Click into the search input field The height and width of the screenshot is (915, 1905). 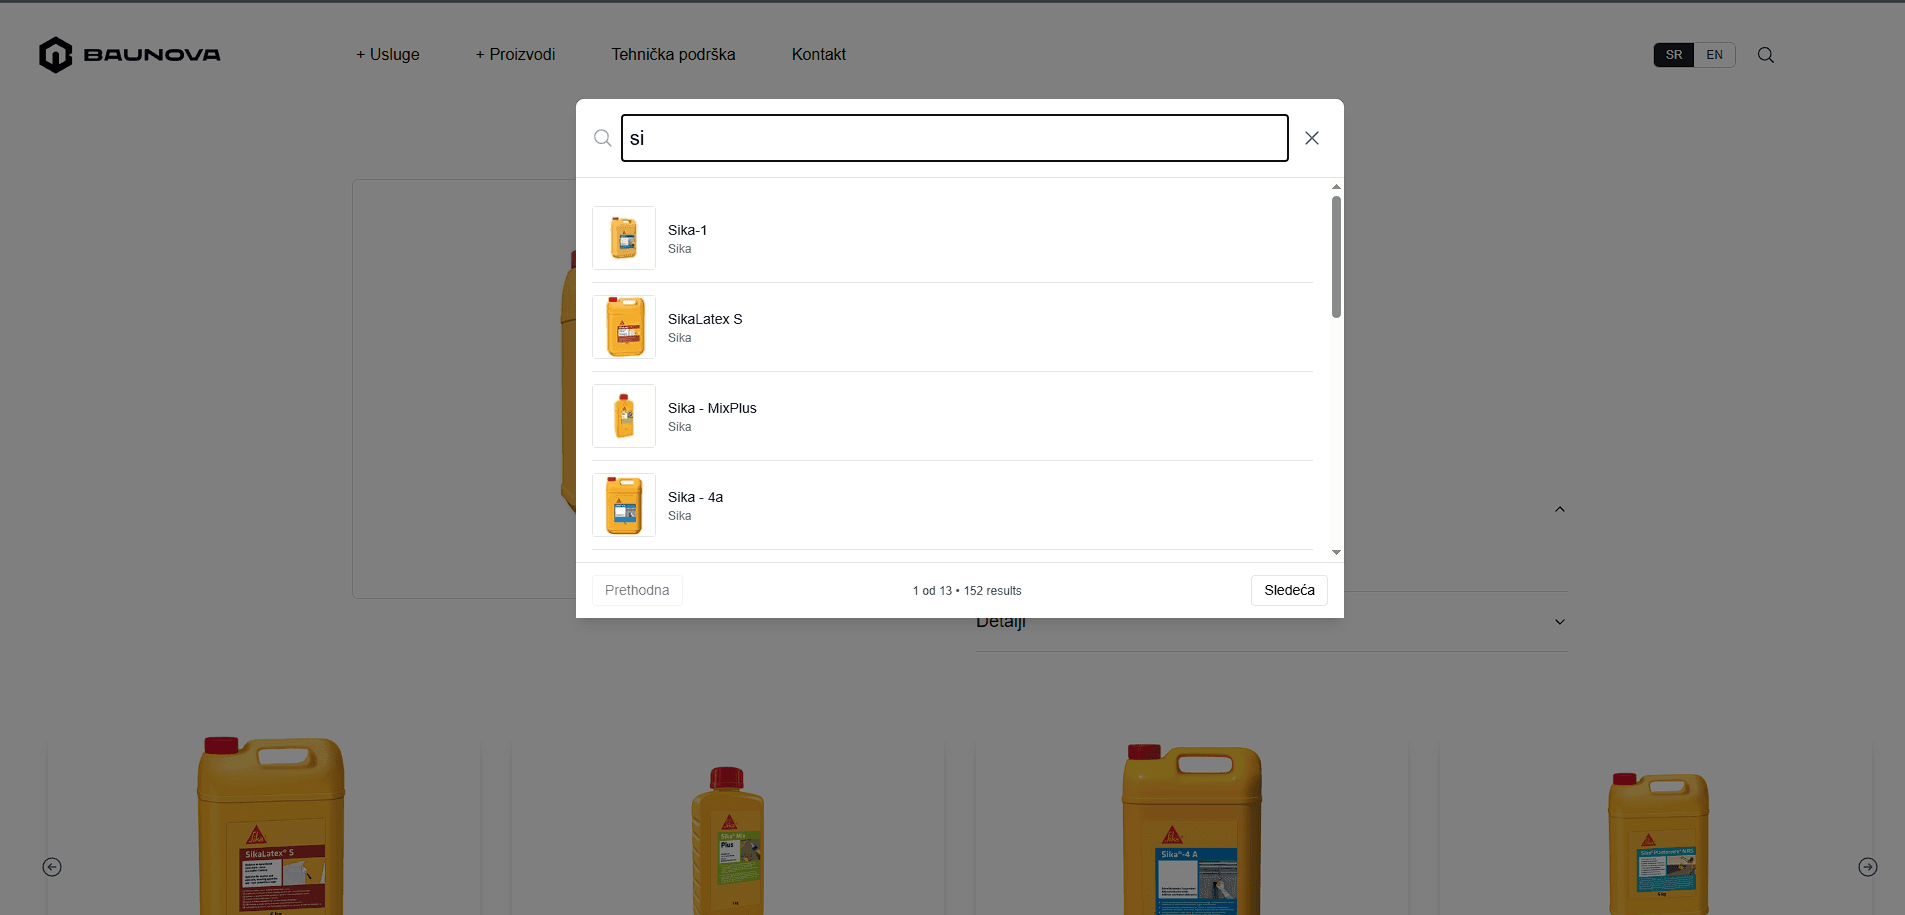pyautogui.click(x=954, y=138)
